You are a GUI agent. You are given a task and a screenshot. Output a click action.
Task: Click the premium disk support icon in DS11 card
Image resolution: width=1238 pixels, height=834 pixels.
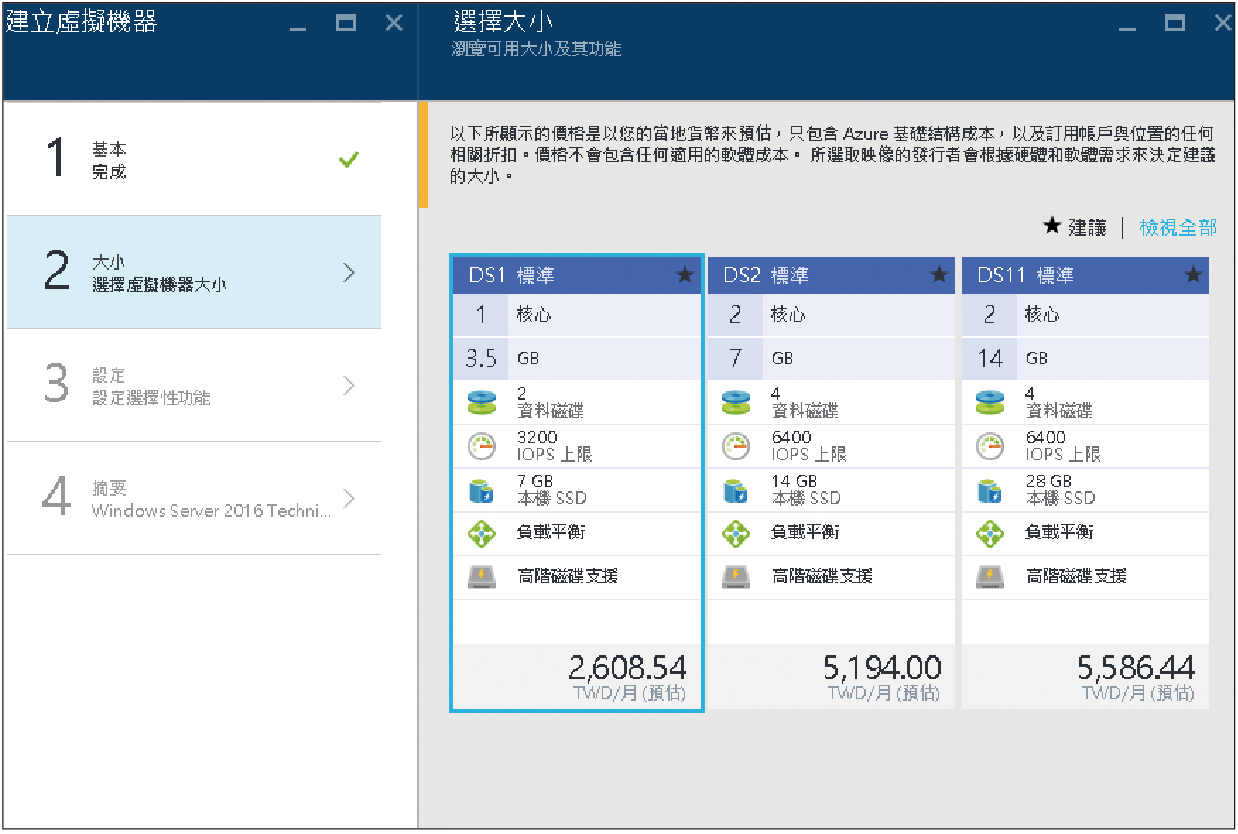990,576
